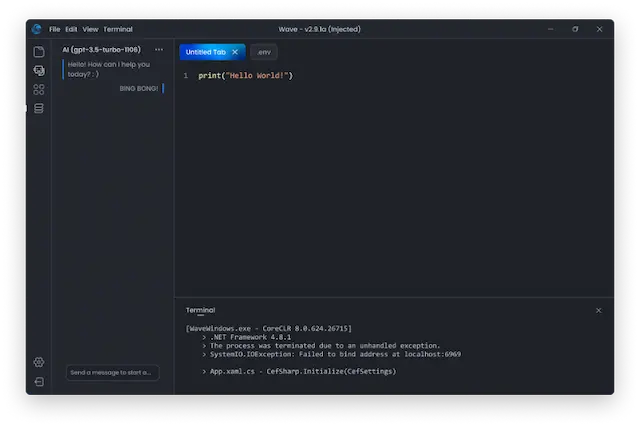The width and height of the screenshot is (640, 427).
Task: Open the AI panel three-dots menu
Action: [x=159, y=50]
